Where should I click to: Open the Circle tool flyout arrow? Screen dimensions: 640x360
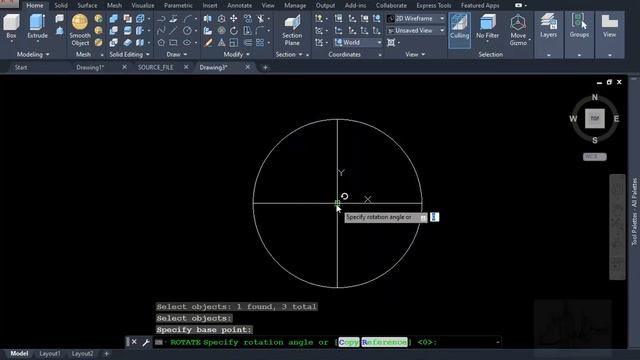[195, 31]
